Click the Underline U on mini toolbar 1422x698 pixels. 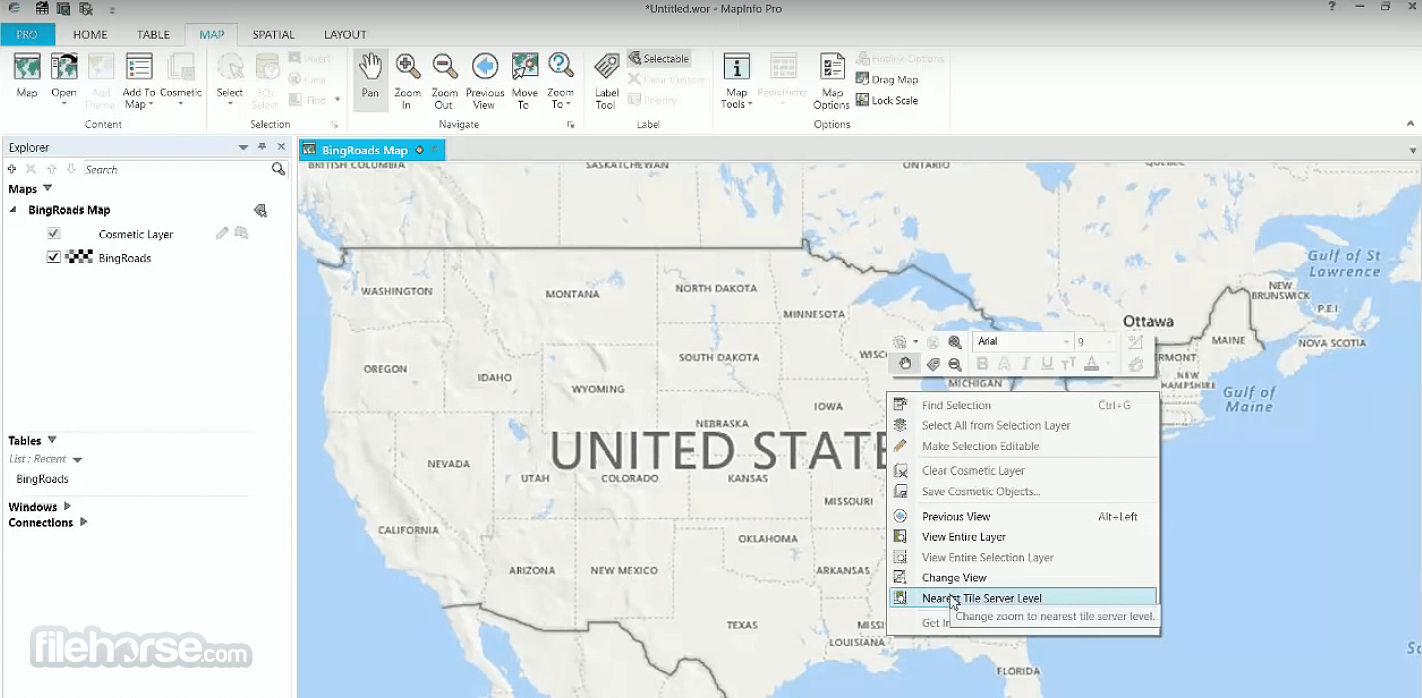1047,364
